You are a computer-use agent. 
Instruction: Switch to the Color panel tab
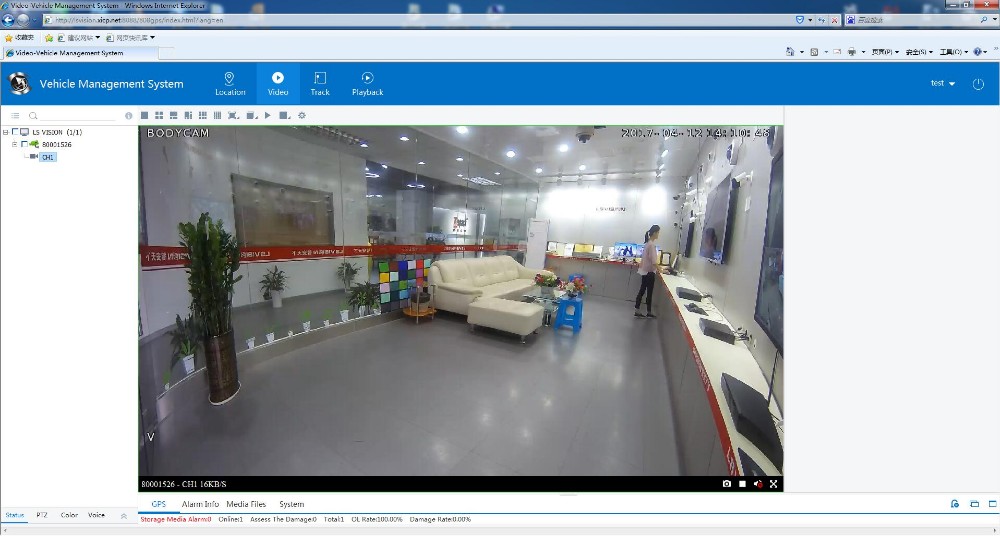click(x=69, y=515)
